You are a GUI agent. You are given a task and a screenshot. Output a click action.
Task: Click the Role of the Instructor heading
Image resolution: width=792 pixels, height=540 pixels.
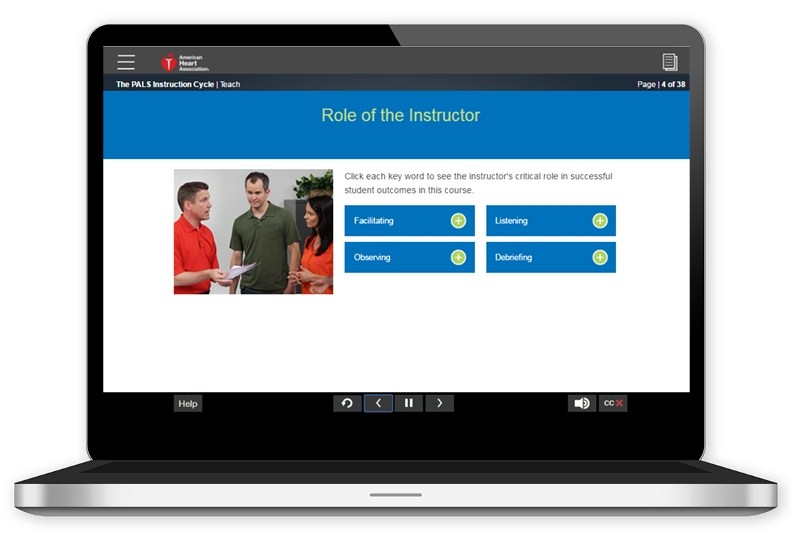(x=400, y=115)
